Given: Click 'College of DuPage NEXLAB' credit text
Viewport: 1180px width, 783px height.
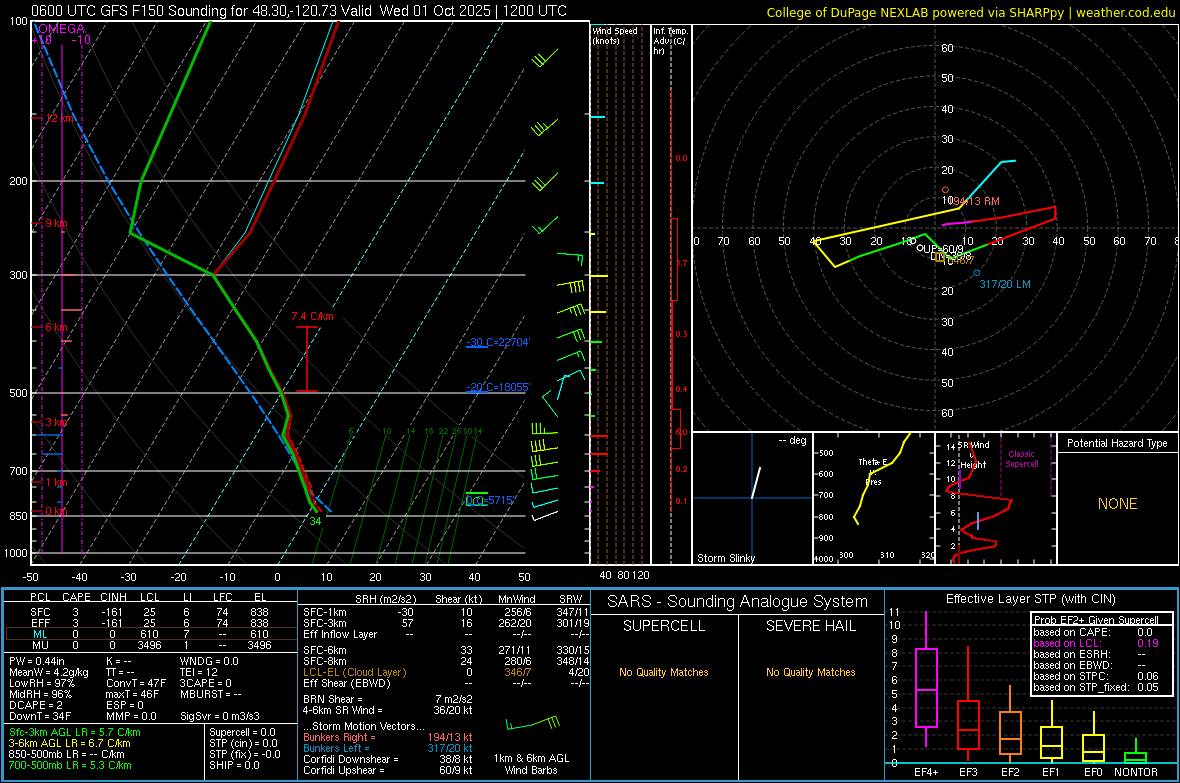Looking at the screenshot, I should click(x=848, y=12).
